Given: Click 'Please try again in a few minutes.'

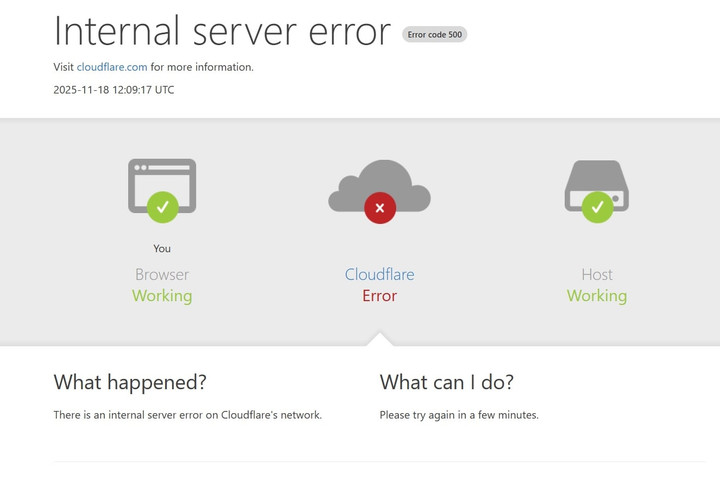Looking at the screenshot, I should pos(459,415).
